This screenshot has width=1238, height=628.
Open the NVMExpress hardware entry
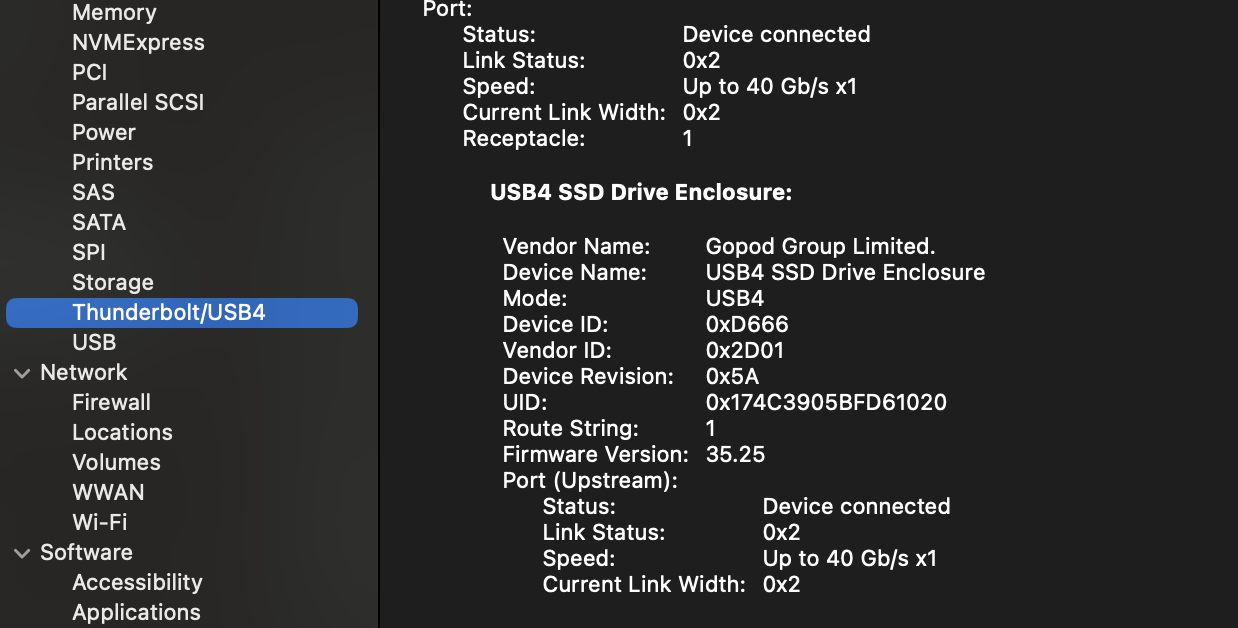pyautogui.click(x=138, y=43)
